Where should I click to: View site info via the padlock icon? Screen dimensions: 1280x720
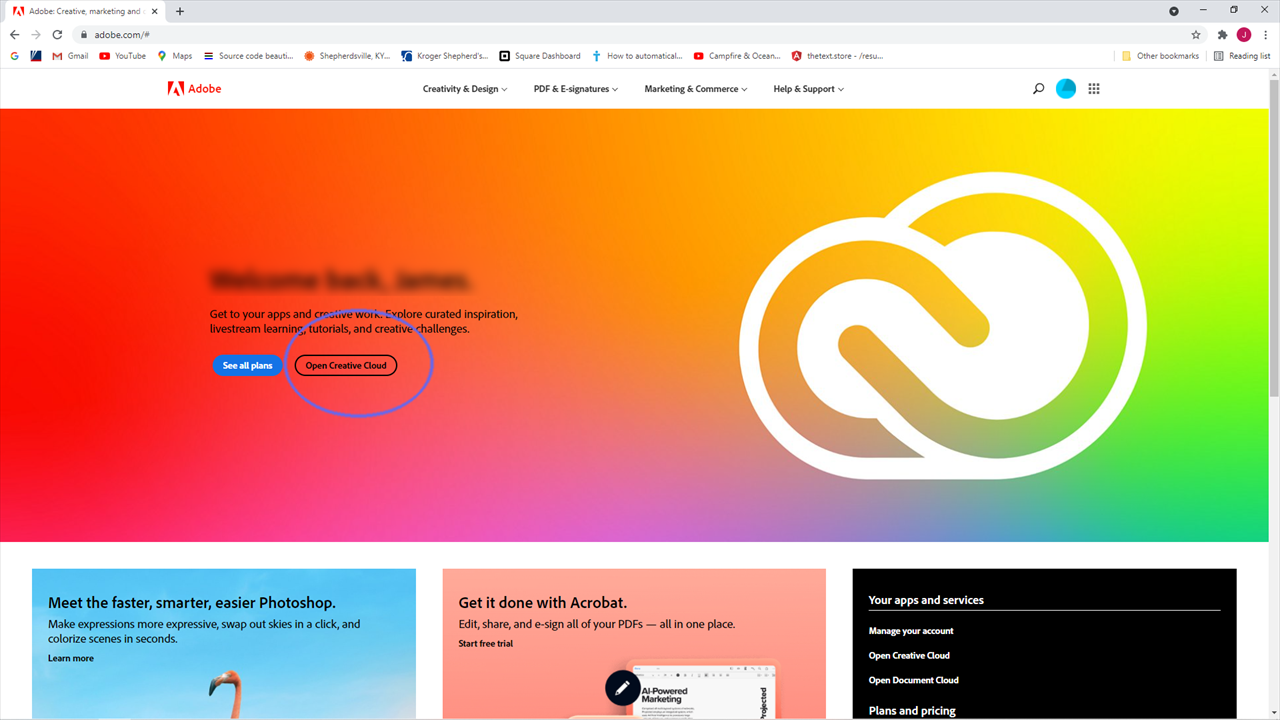[x=85, y=34]
